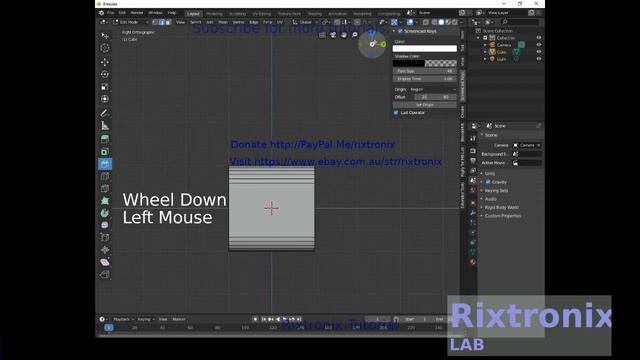The height and width of the screenshot is (360, 640).
Task: Switch to the Sculpting workspace tab
Action: (237, 13)
